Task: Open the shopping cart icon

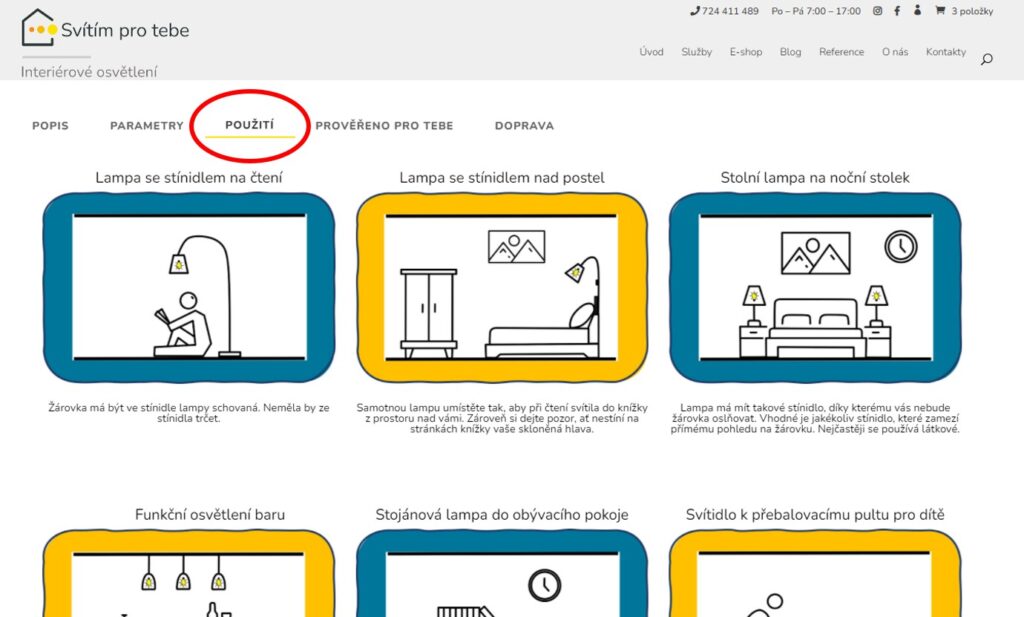Action: coord(940,11)
